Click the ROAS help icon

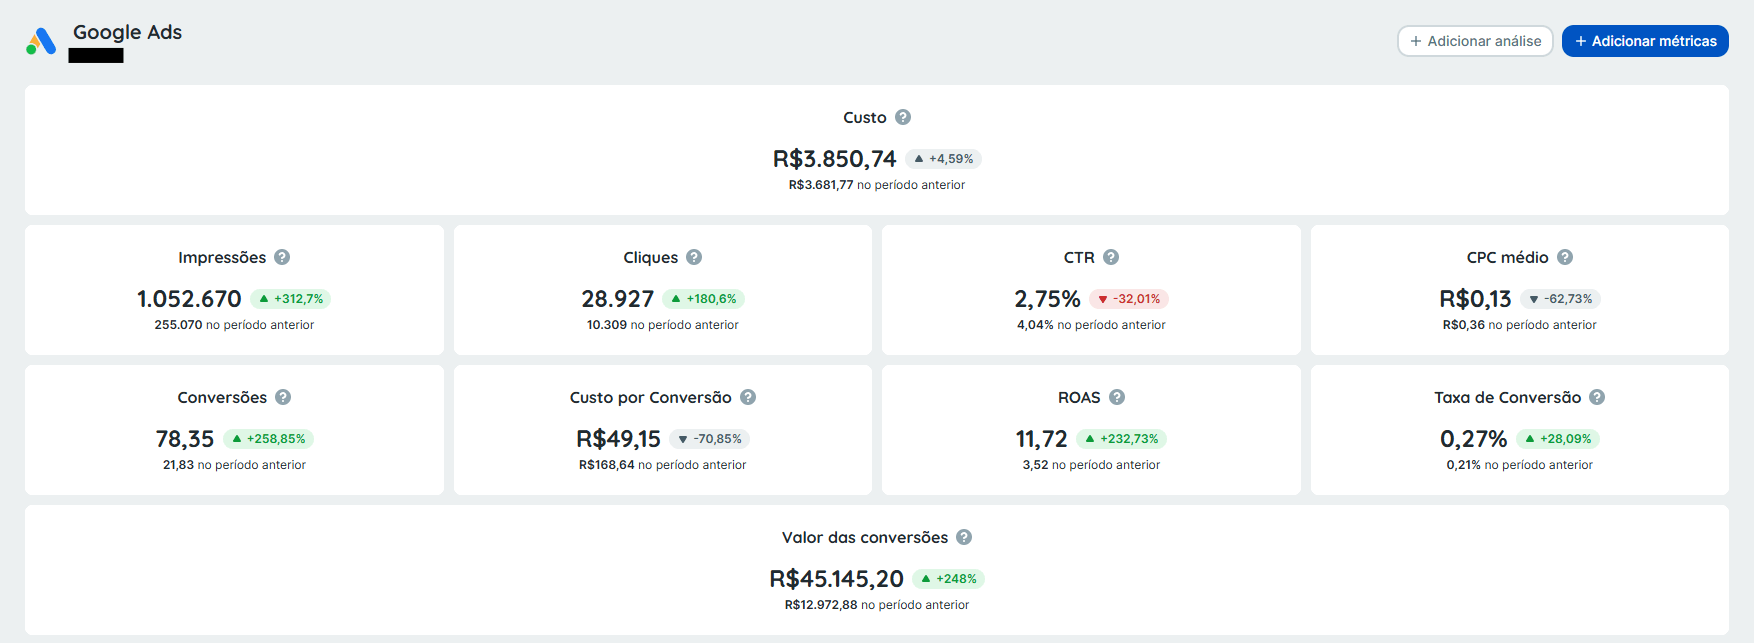tap(1117, 397)
